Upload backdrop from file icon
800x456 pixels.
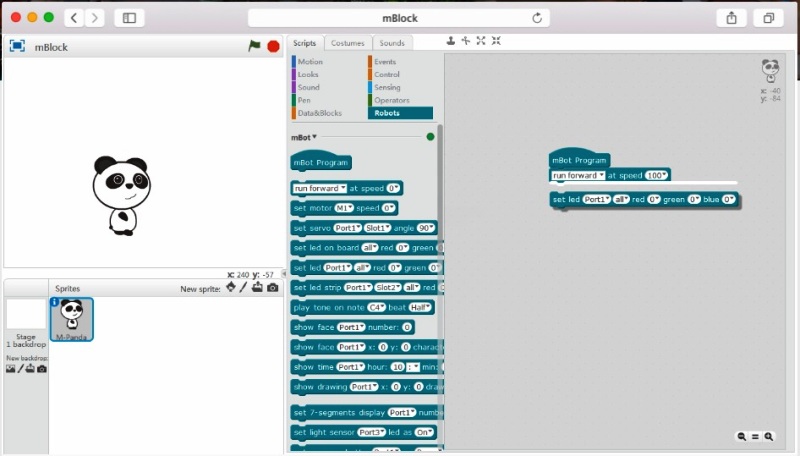click(30, 368)
